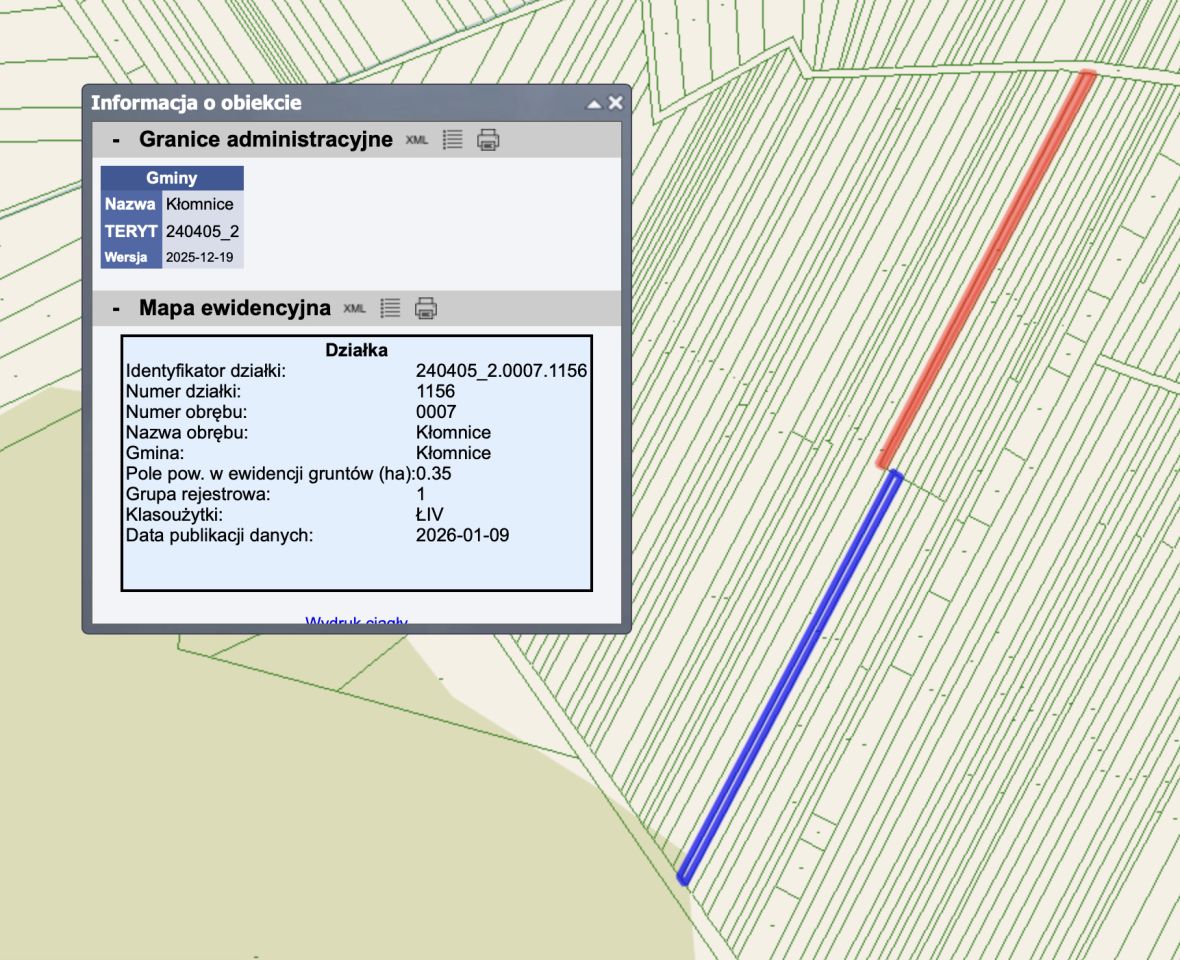Select Klasoużytki value ŁIV
1180x960 pixels.
point(430,515)
